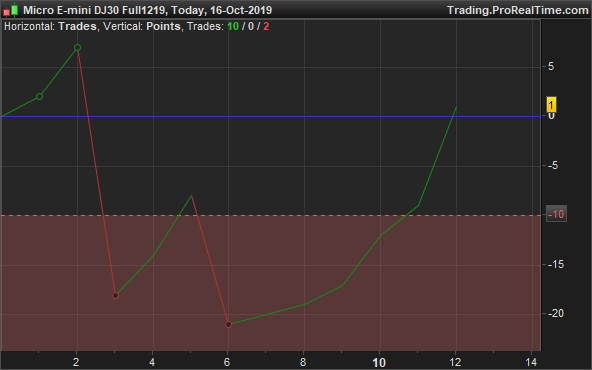The image size is (592, 370).
Task: Click the yellow current value label 1
Action: click(x=551, y=105)
